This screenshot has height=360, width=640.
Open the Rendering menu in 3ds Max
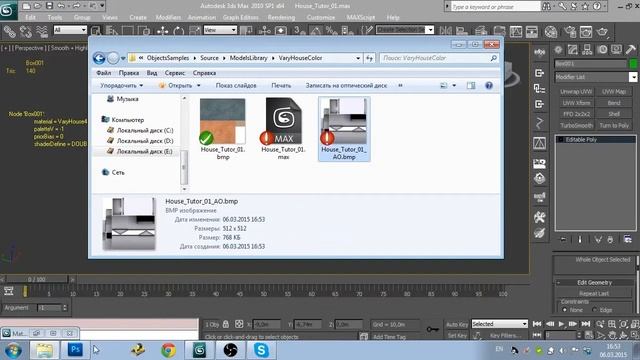click(x=281, y=17)
